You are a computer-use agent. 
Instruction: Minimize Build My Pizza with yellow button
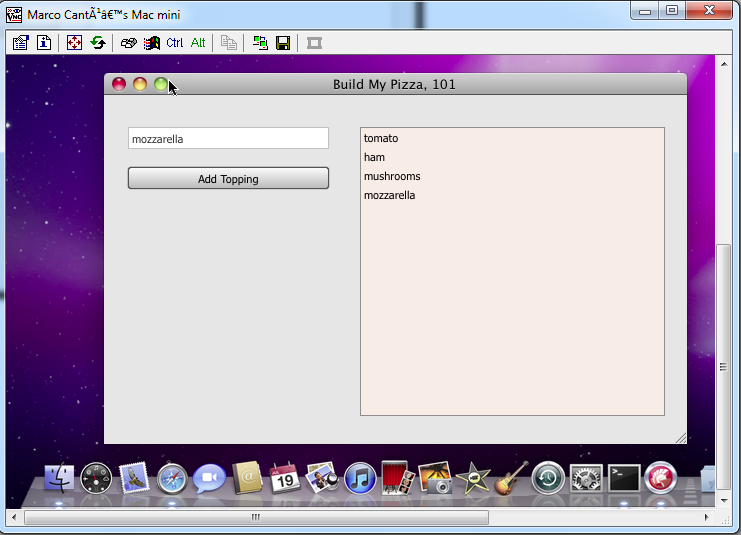140,84
